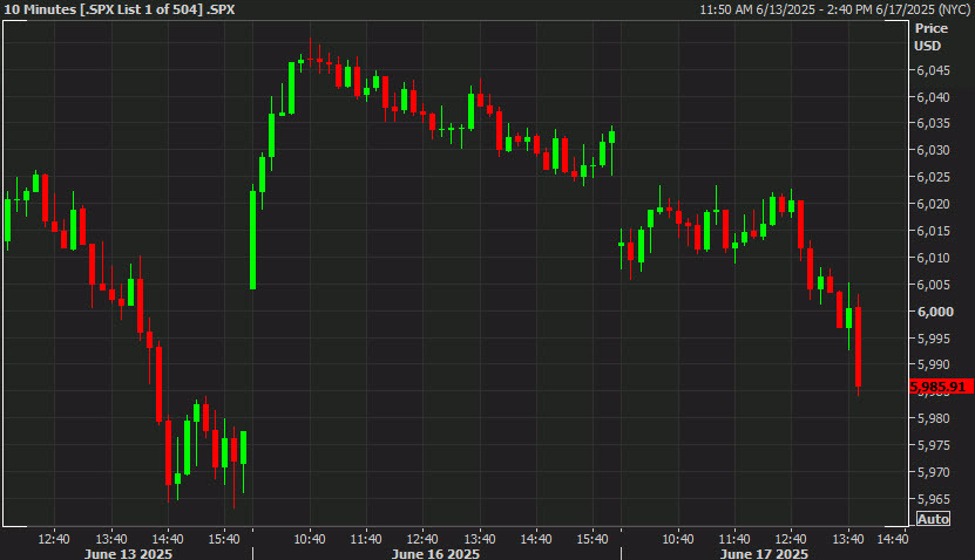975x560 pixels.
Task: Click the 6,020 price axis label
Action: click(933, 204)
